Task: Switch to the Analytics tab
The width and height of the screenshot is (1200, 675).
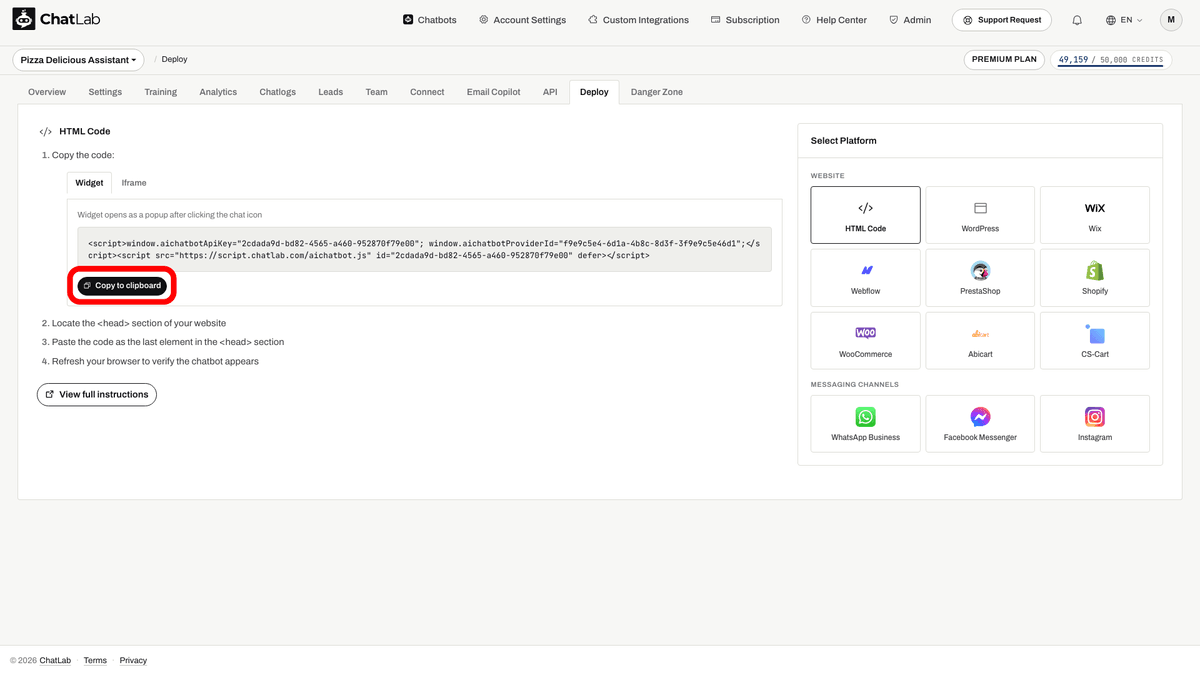Action: pyautogui.click(x=218, y=92)
